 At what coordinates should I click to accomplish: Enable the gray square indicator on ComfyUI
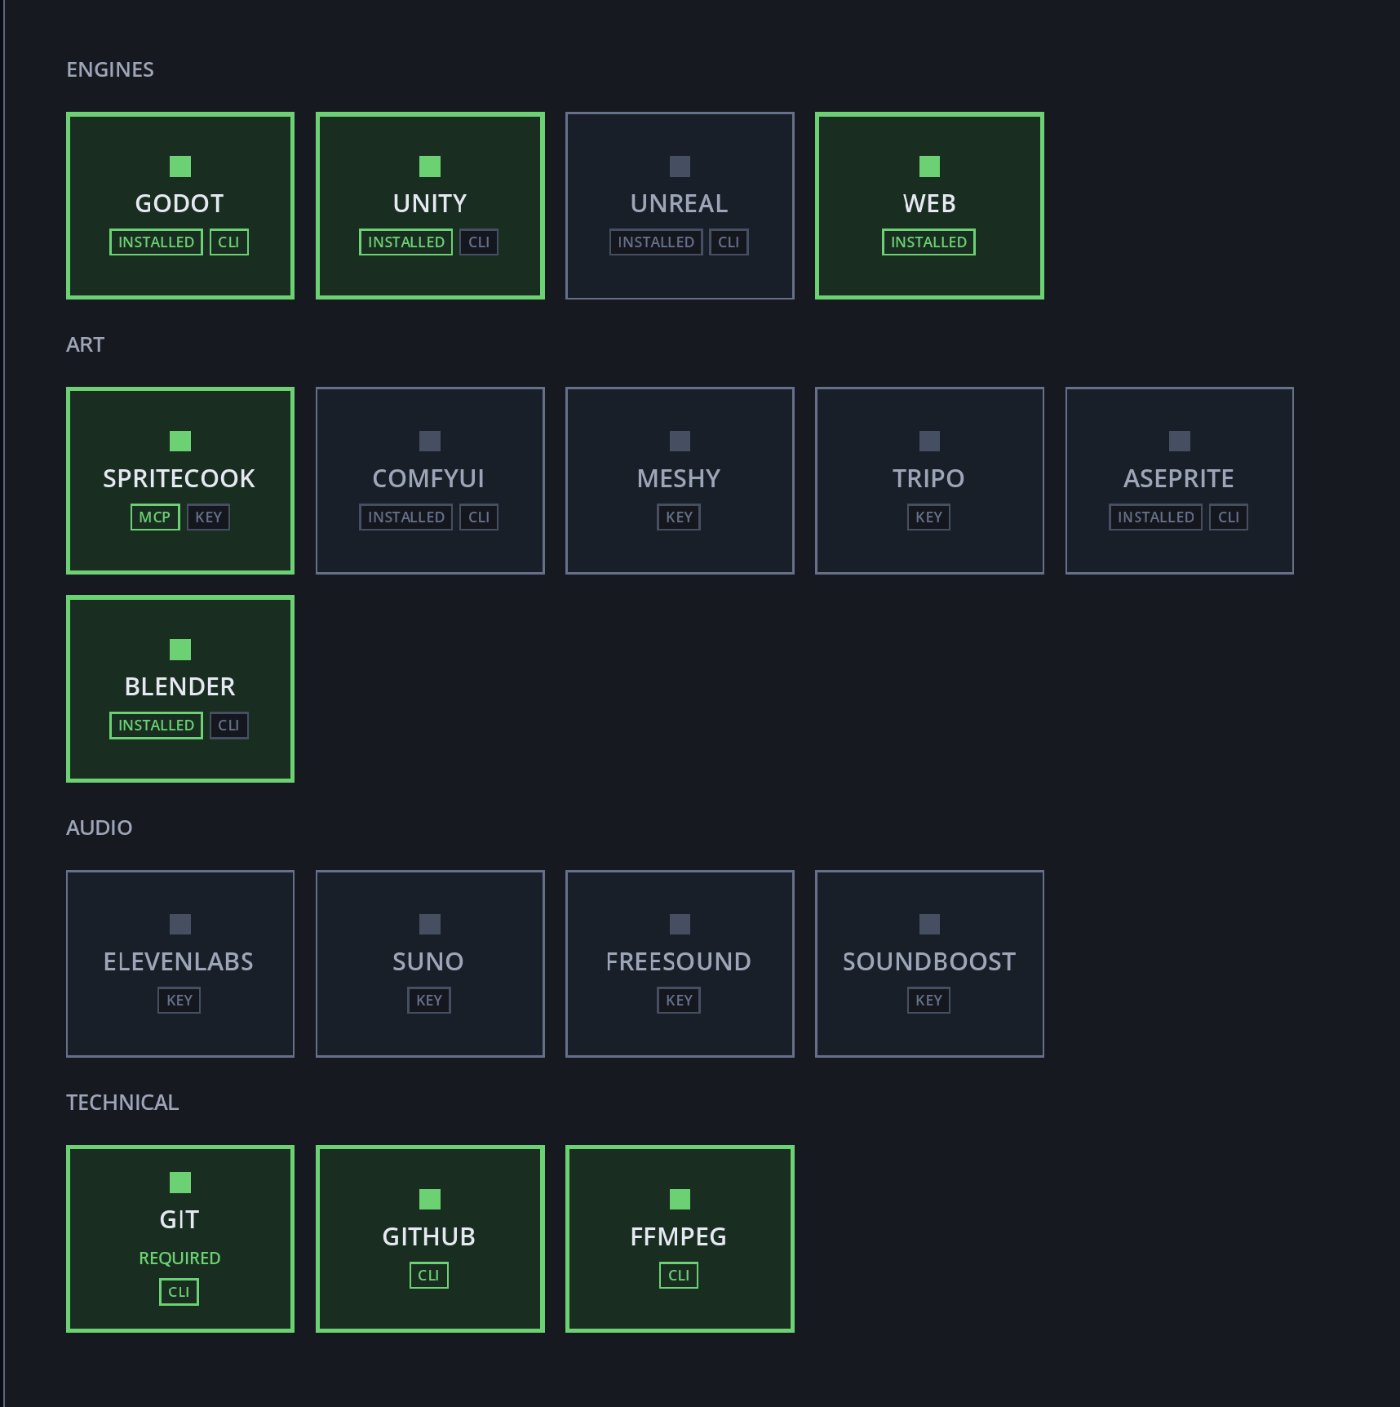point(430,441)
